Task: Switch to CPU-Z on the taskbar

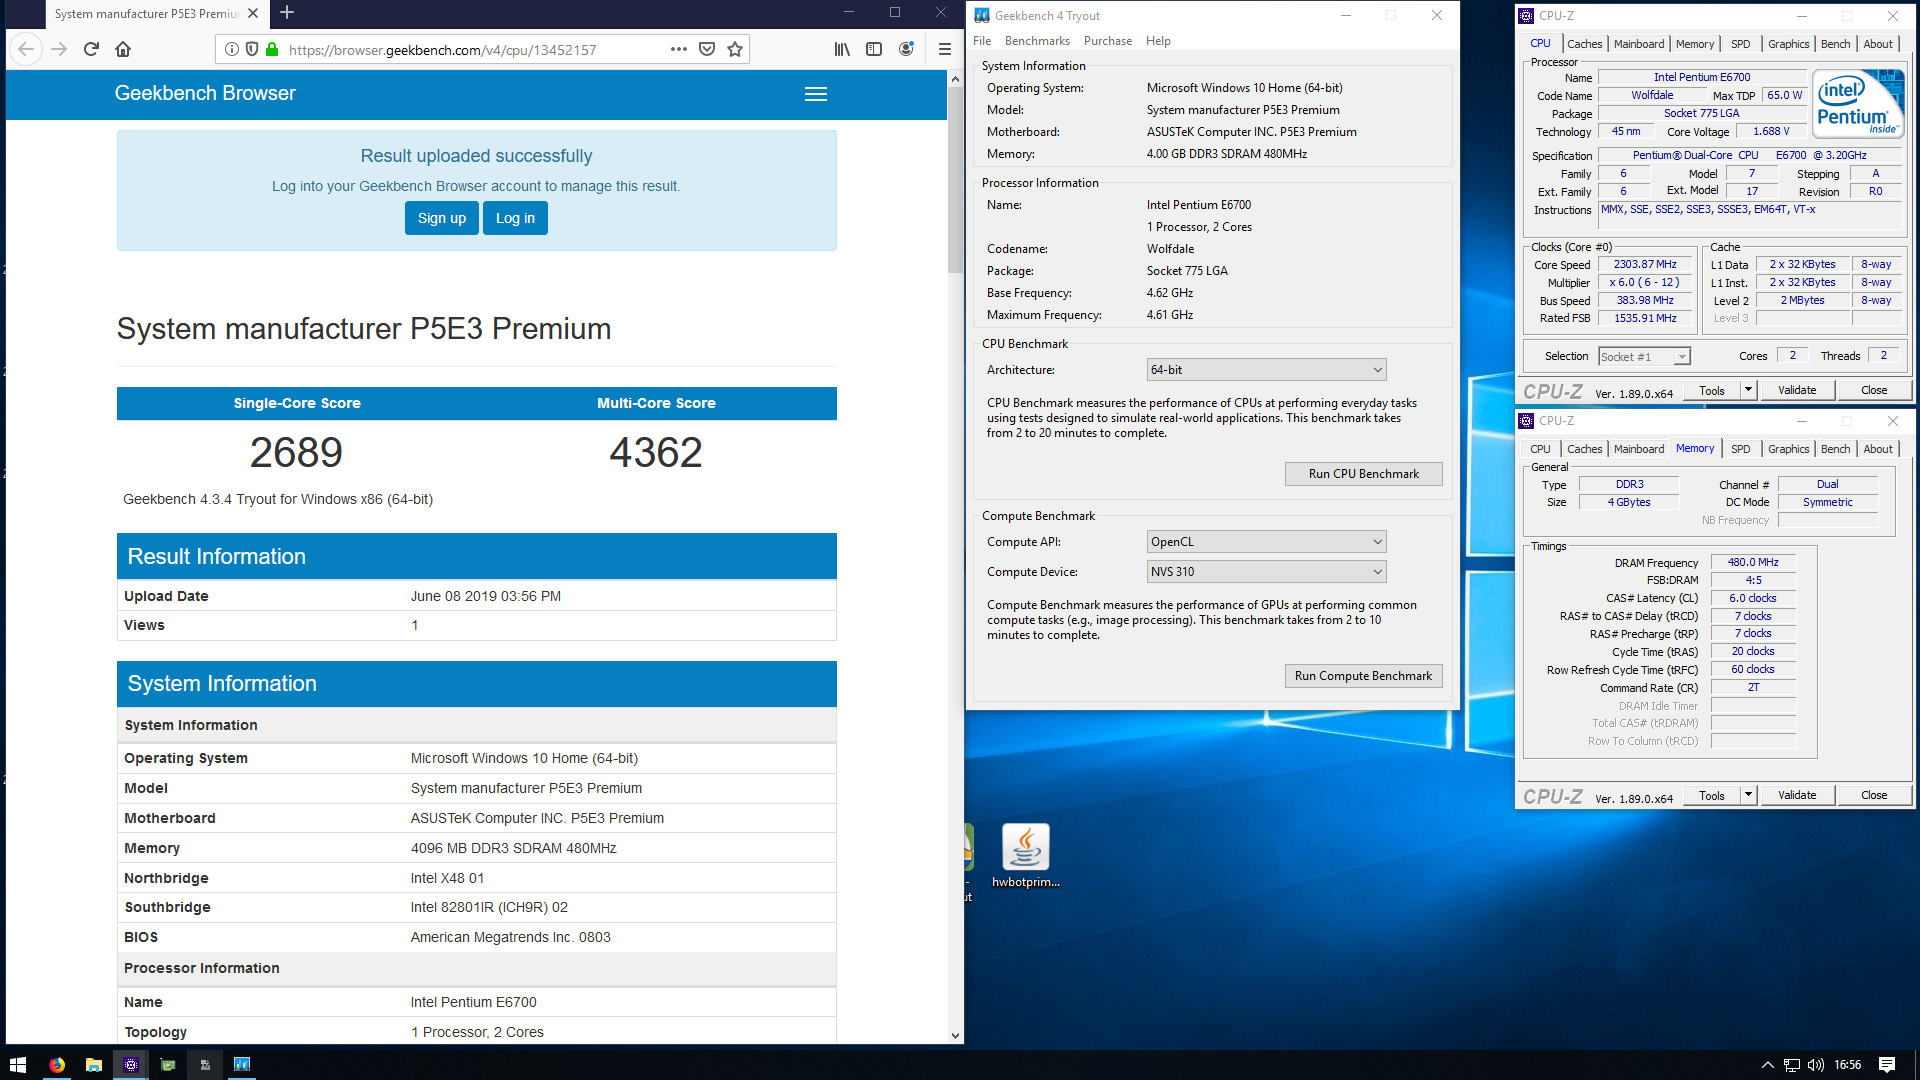Action: pyautogui.click(x=131, y=1065)
